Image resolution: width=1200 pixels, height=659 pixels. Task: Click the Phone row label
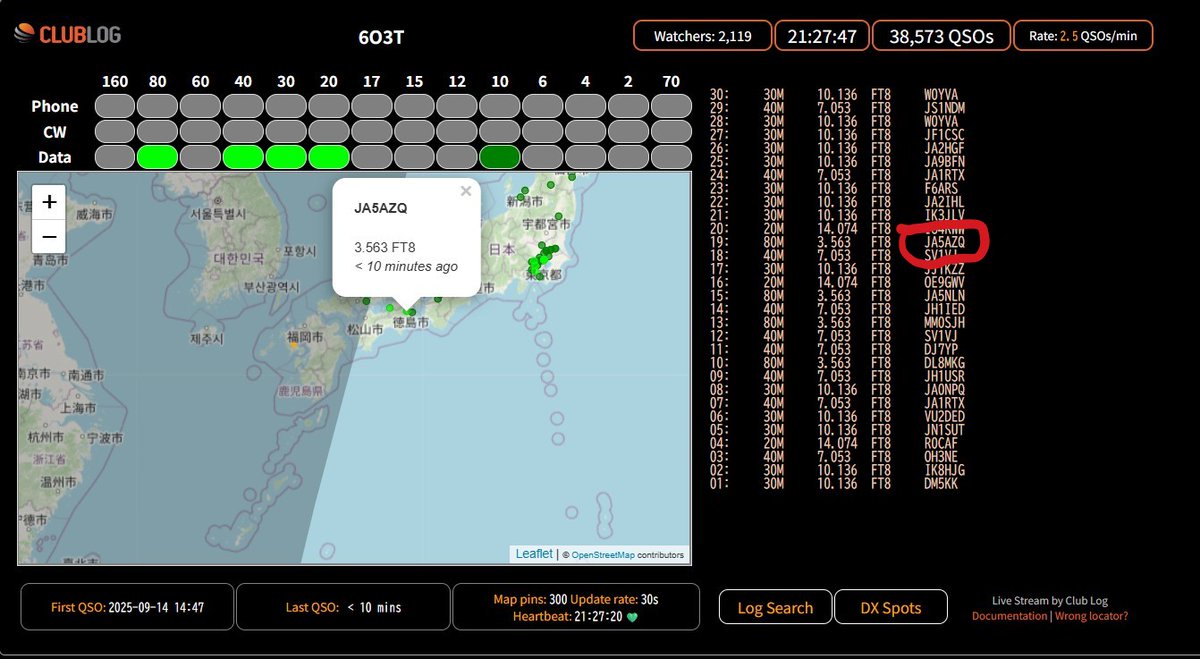(x=54, y=106)
